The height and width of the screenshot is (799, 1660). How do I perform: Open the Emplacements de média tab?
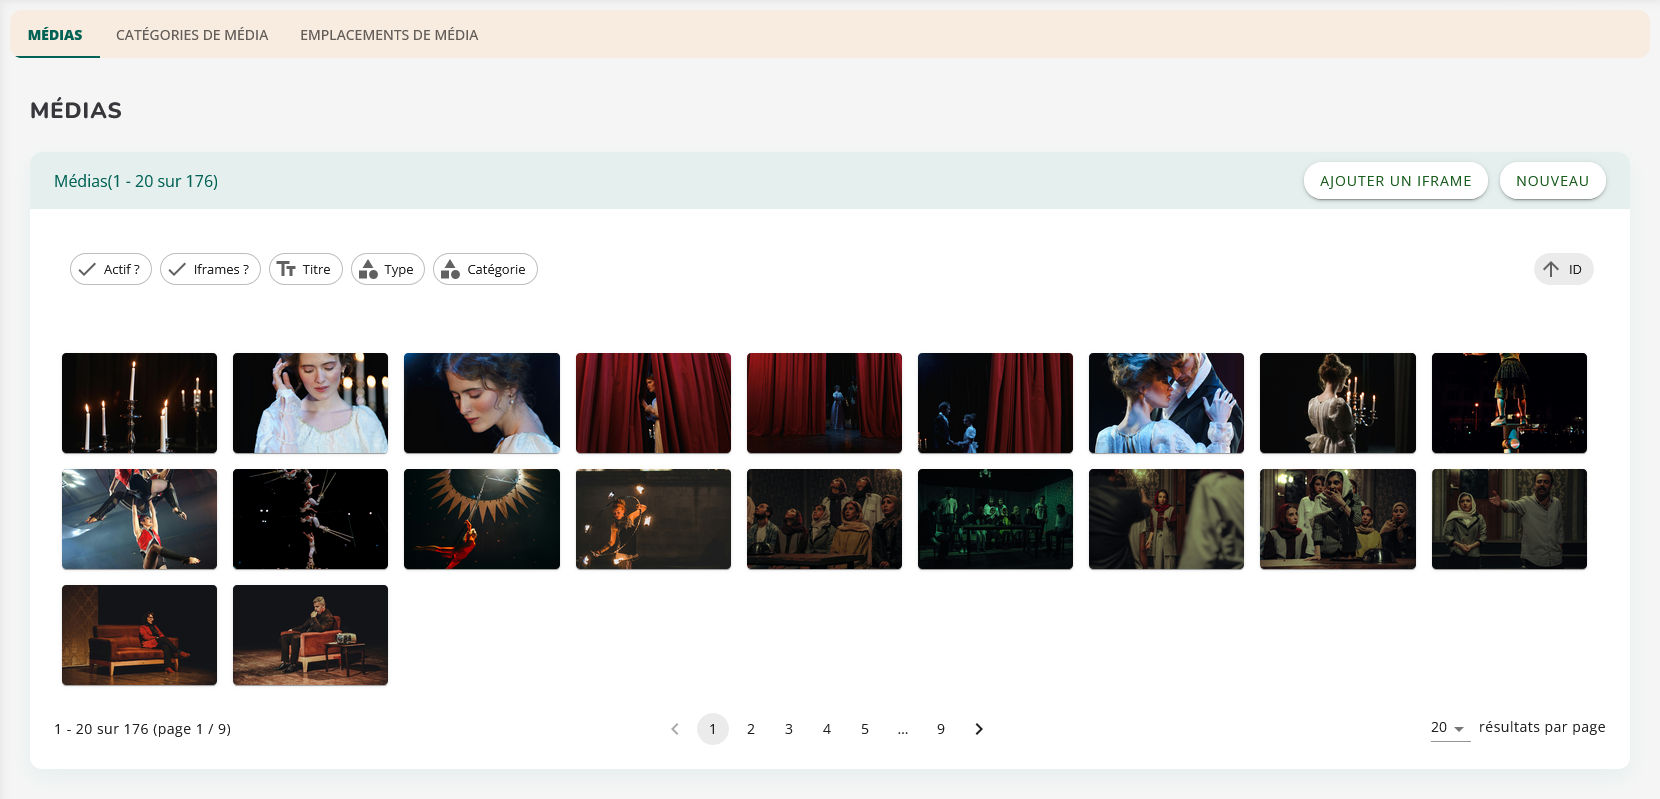click(x=389, y=35)
